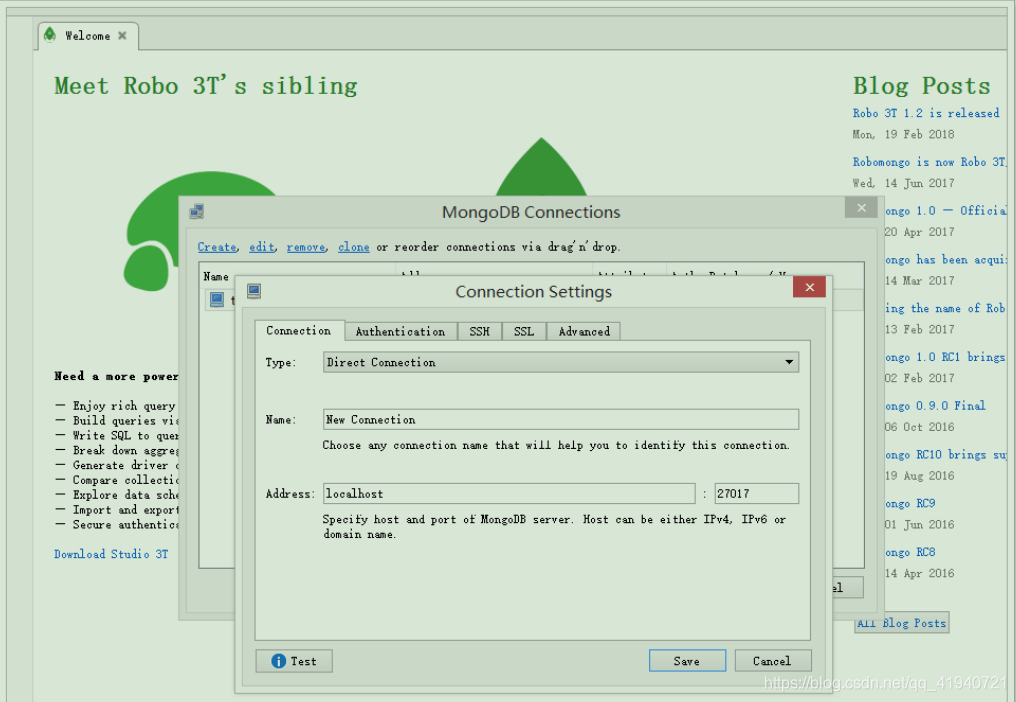
Task: Open blog post dated 20 Apr 2017
Action: pos(945,211)
